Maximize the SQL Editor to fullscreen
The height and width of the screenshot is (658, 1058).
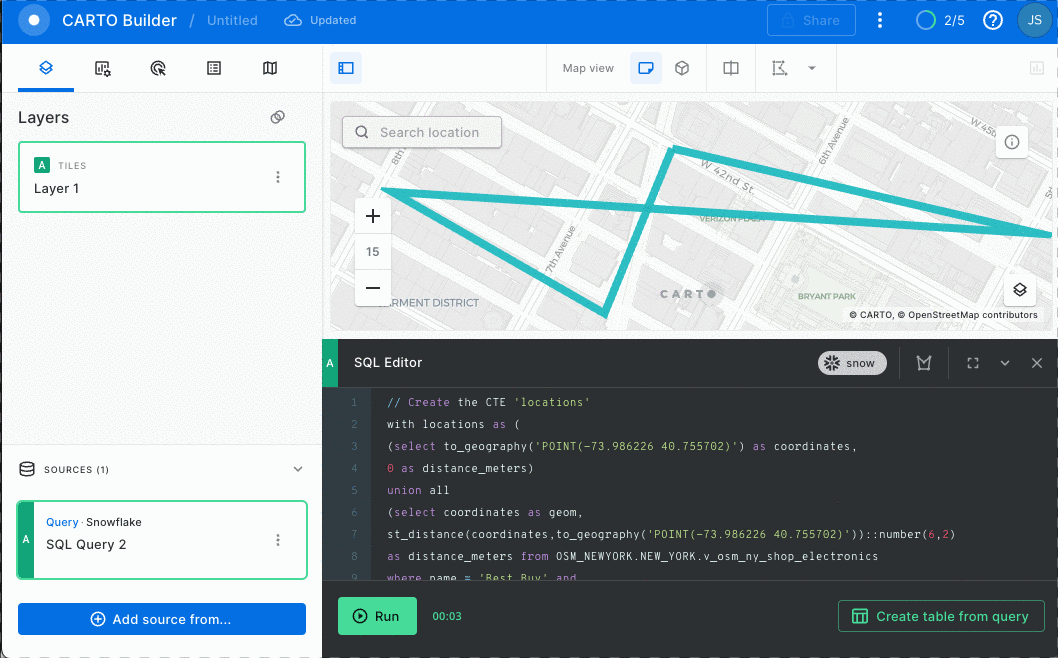click(x=973, y=363)
